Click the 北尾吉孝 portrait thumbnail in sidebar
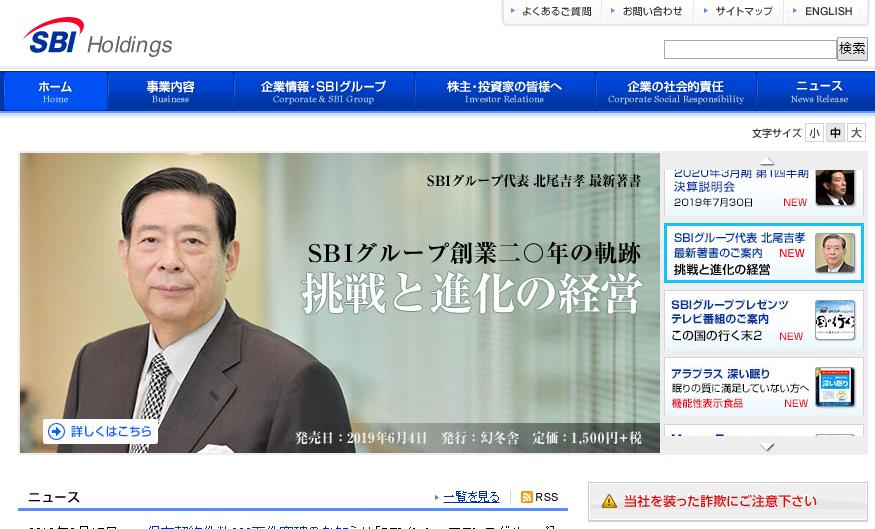The width and height of the screenshot is (875, 529). click(835, 253)
